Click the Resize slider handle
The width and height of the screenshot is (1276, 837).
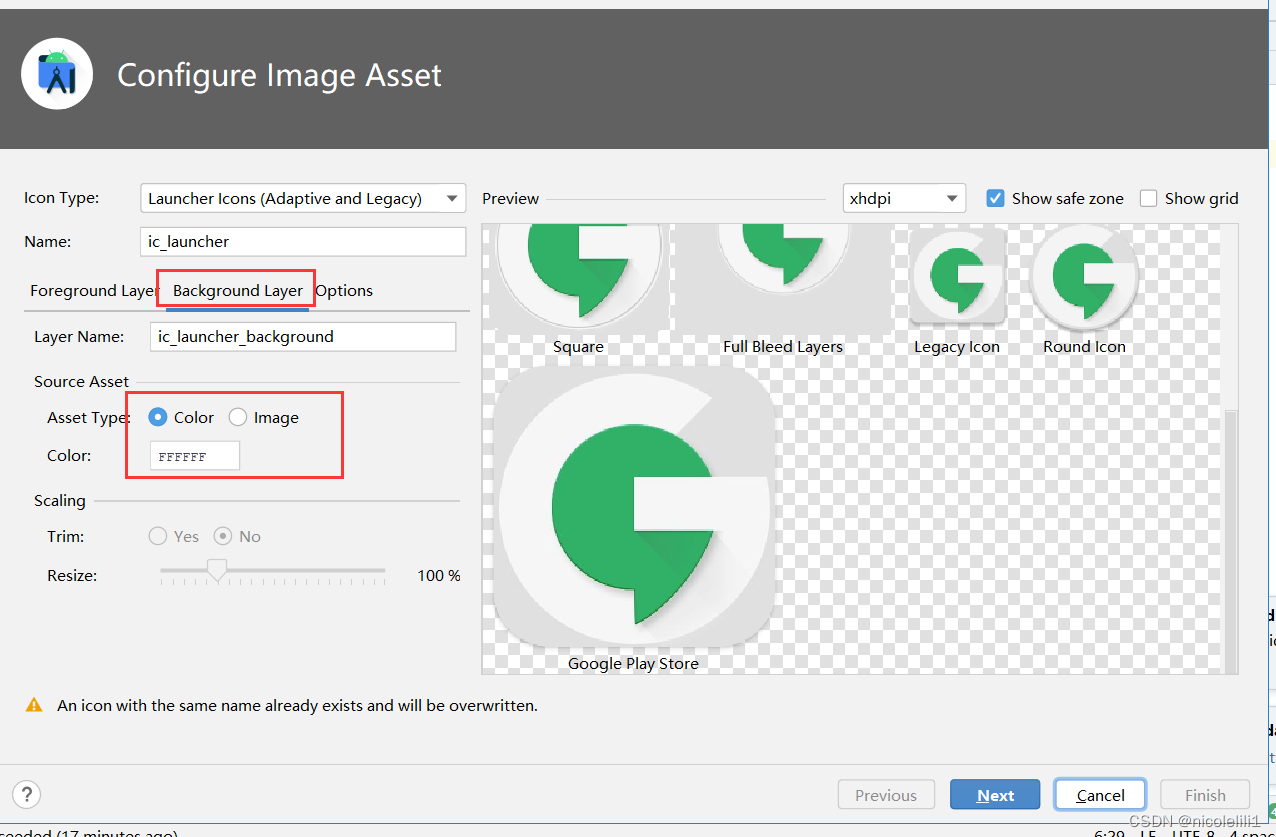[217, 571]
